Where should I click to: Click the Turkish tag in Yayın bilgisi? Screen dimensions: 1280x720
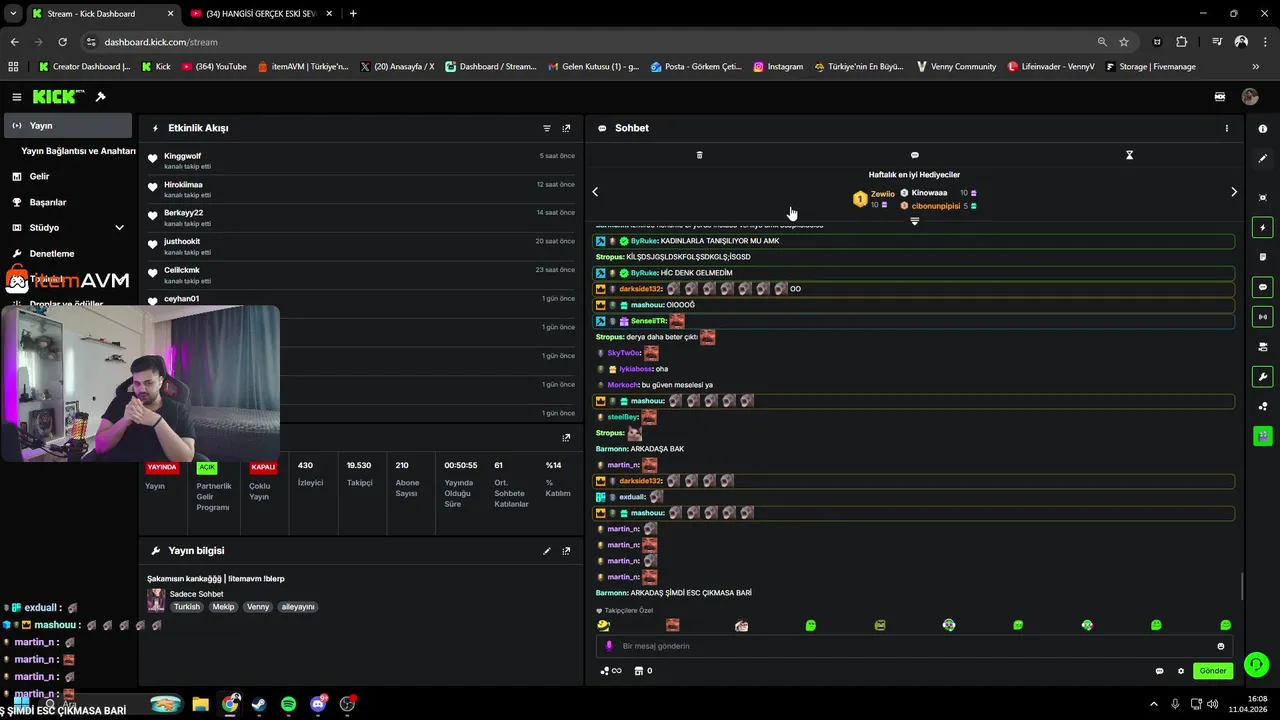186,607
